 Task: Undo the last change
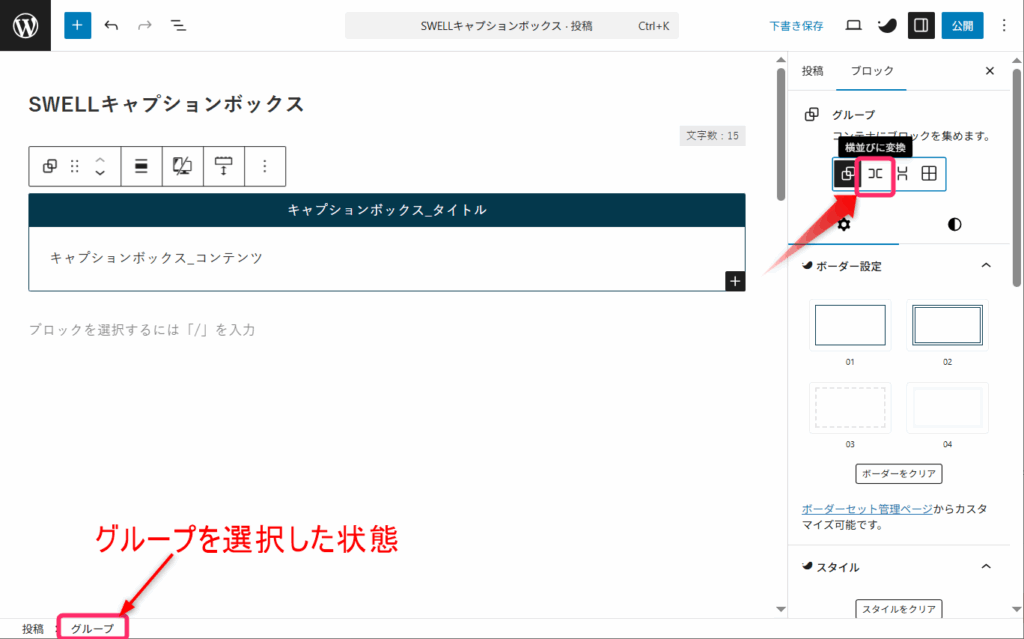[112, 25]
